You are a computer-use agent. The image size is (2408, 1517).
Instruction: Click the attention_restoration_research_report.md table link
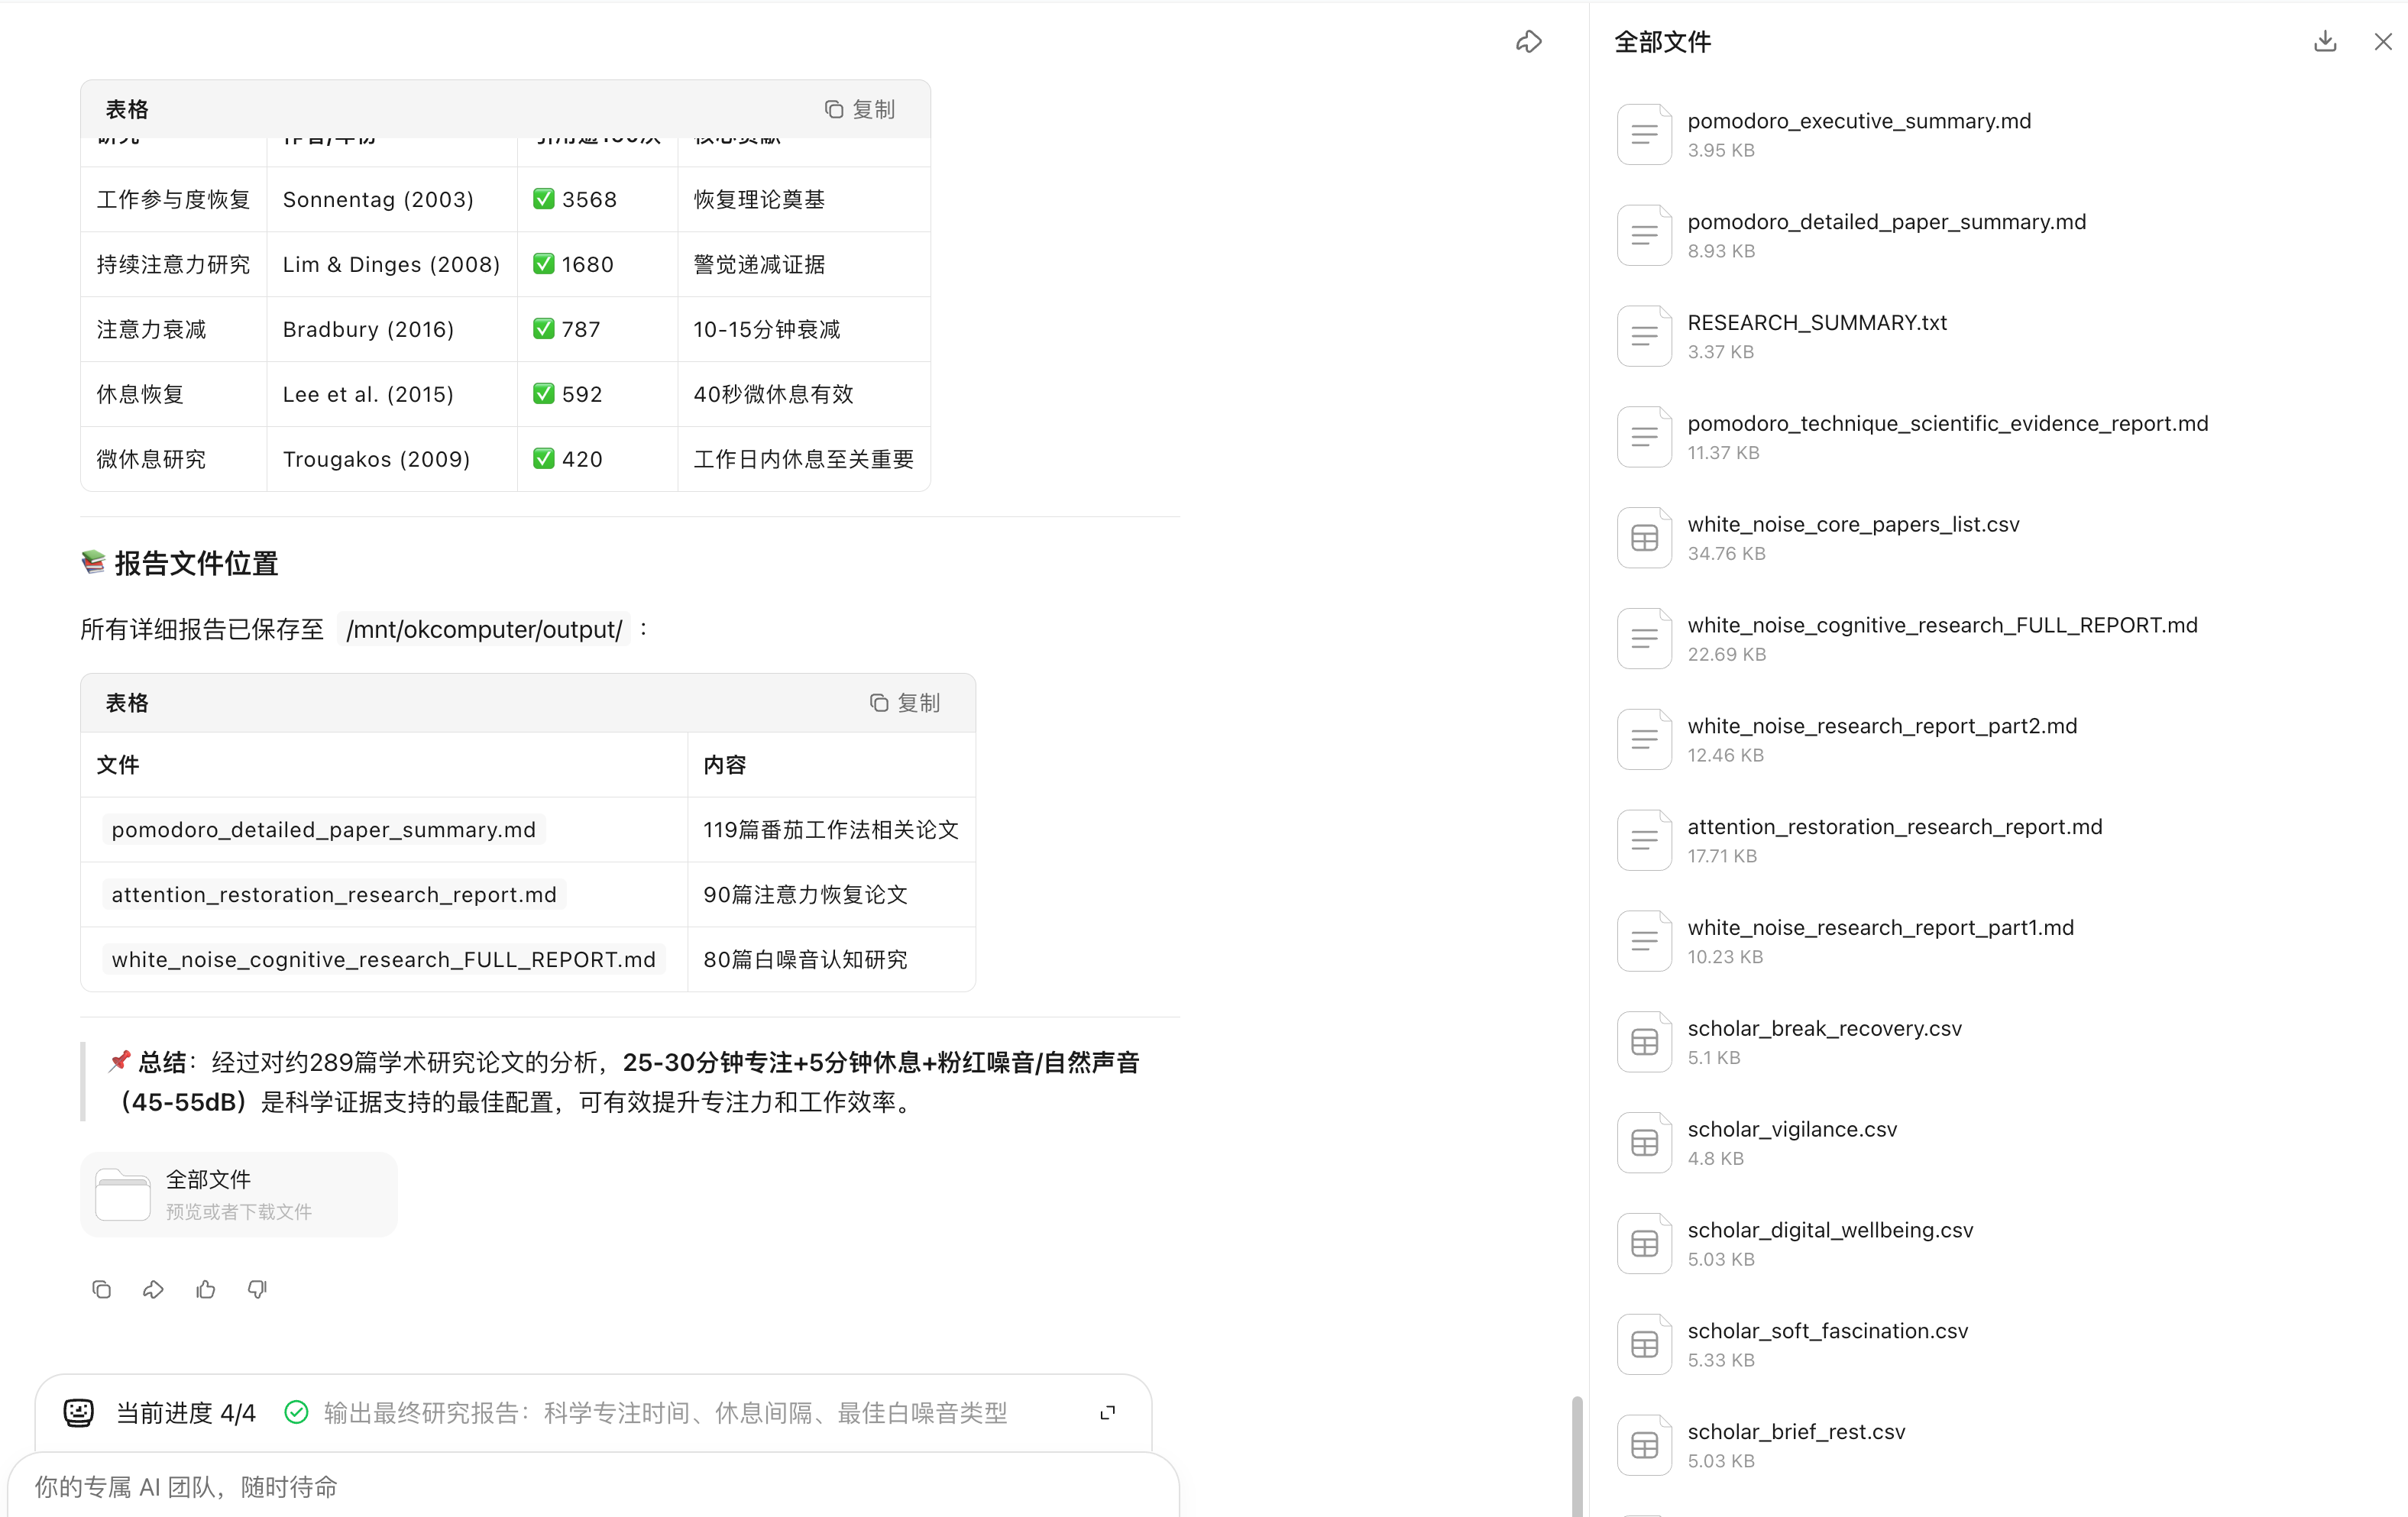(x=334, y=895)
